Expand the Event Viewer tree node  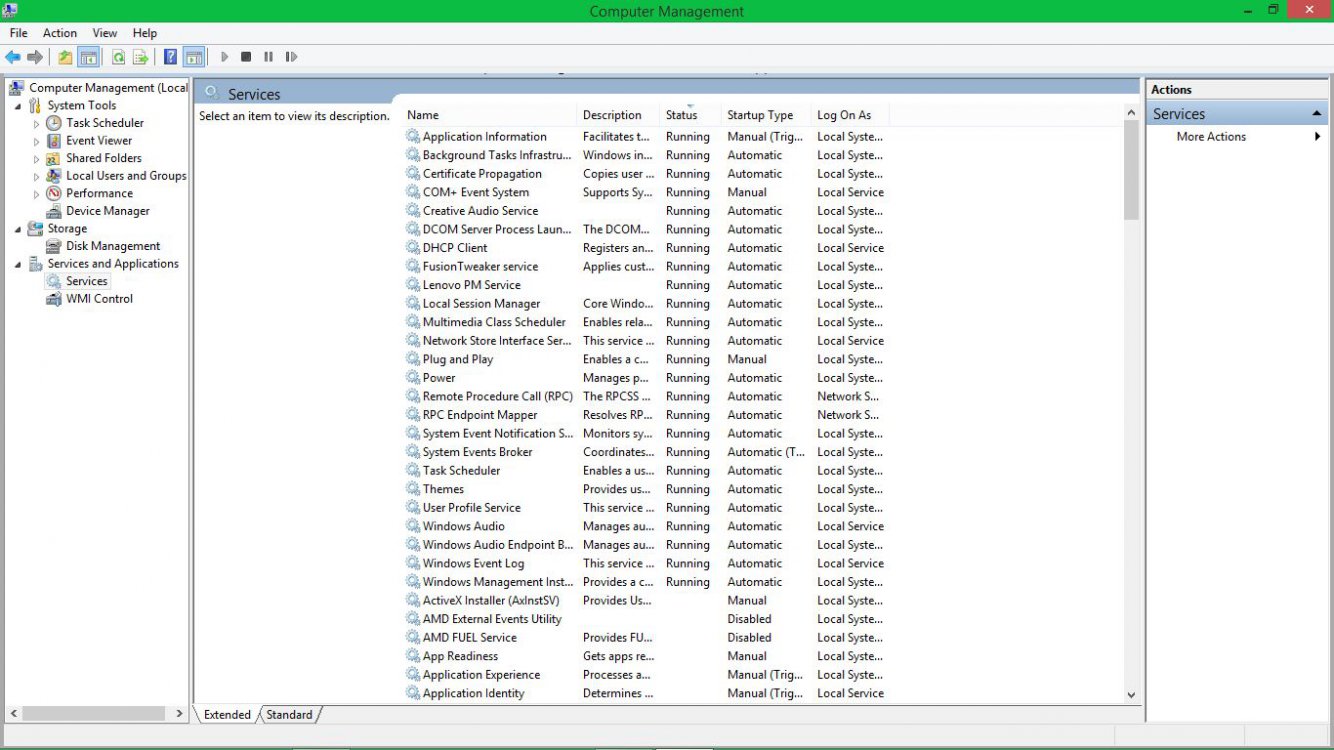pyautogui.click(x=37, y=141)
